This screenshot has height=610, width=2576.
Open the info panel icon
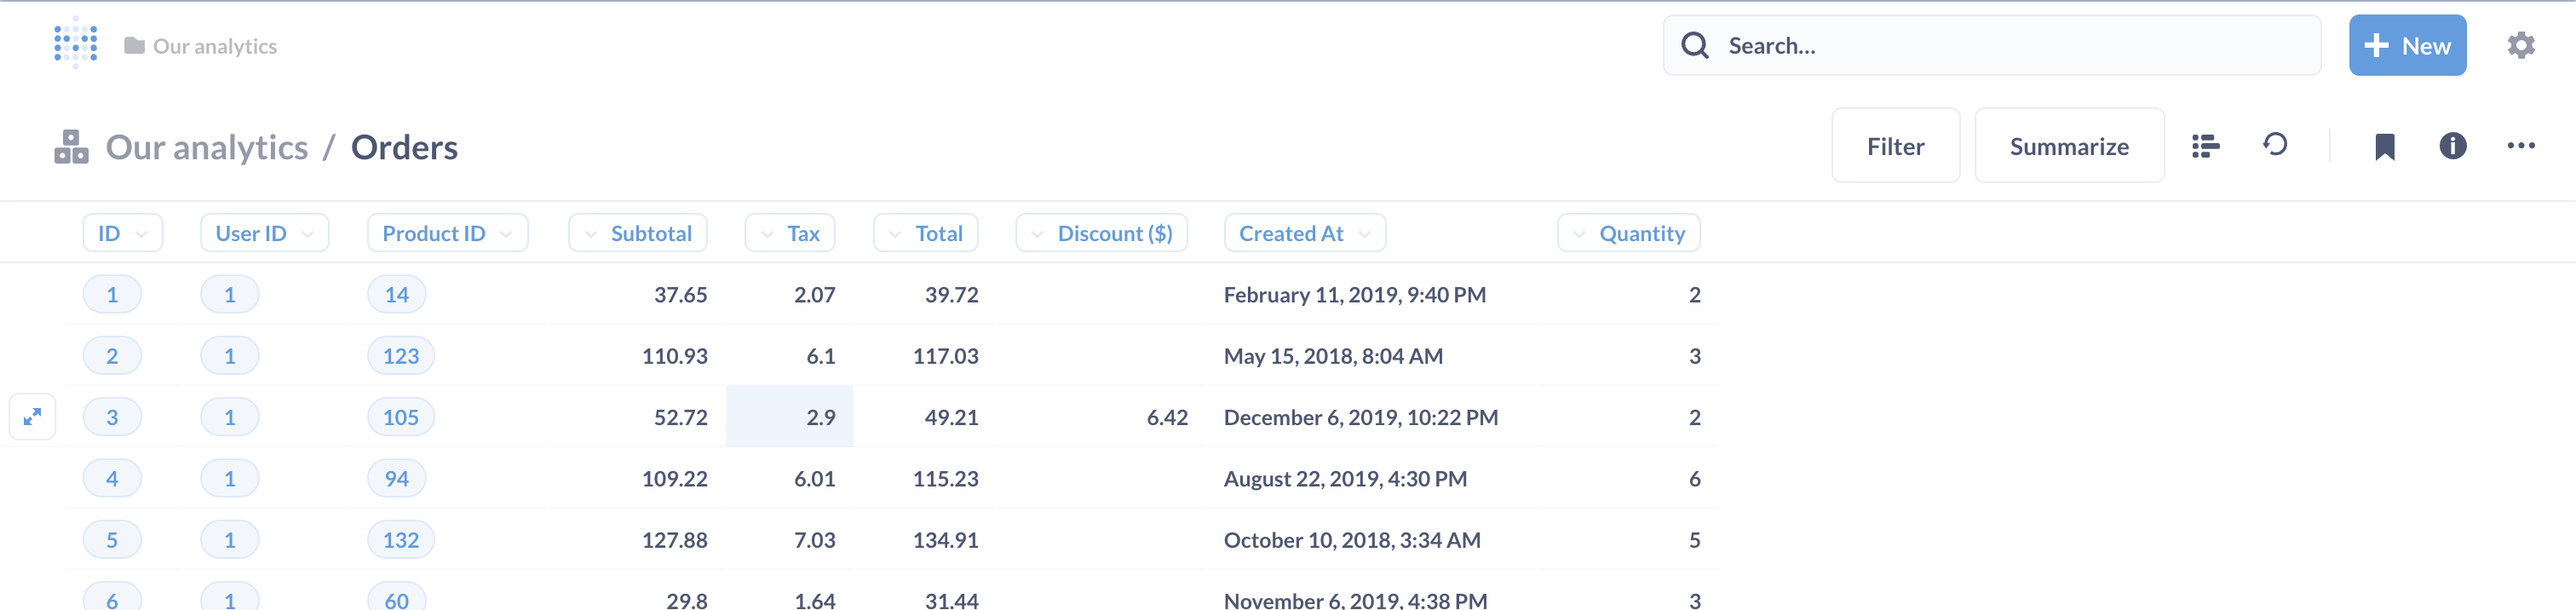2452,146
